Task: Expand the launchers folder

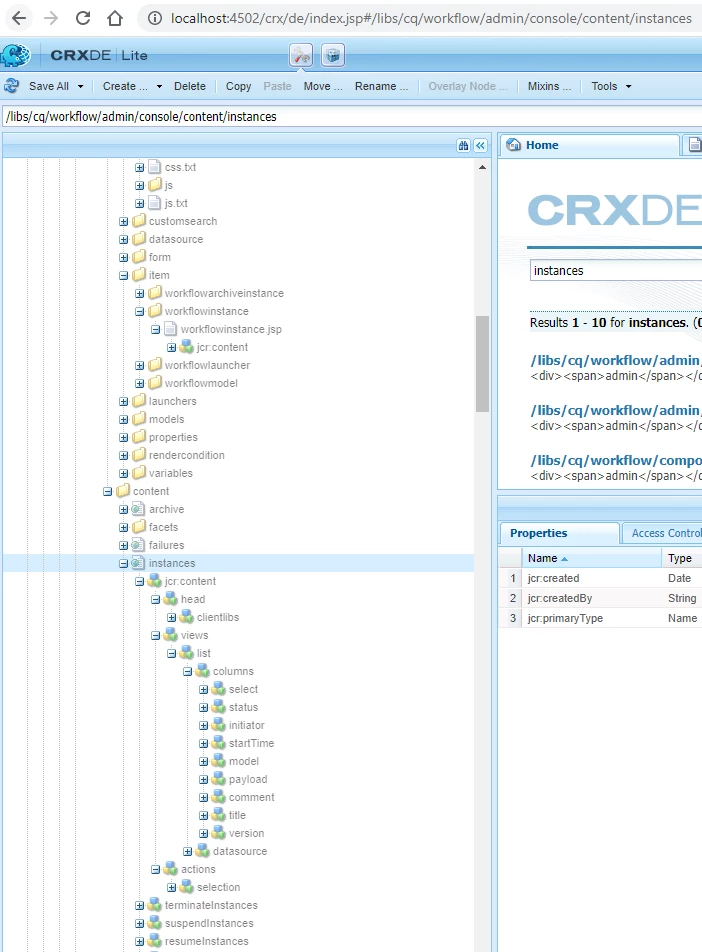Action: tap(124, 401)
